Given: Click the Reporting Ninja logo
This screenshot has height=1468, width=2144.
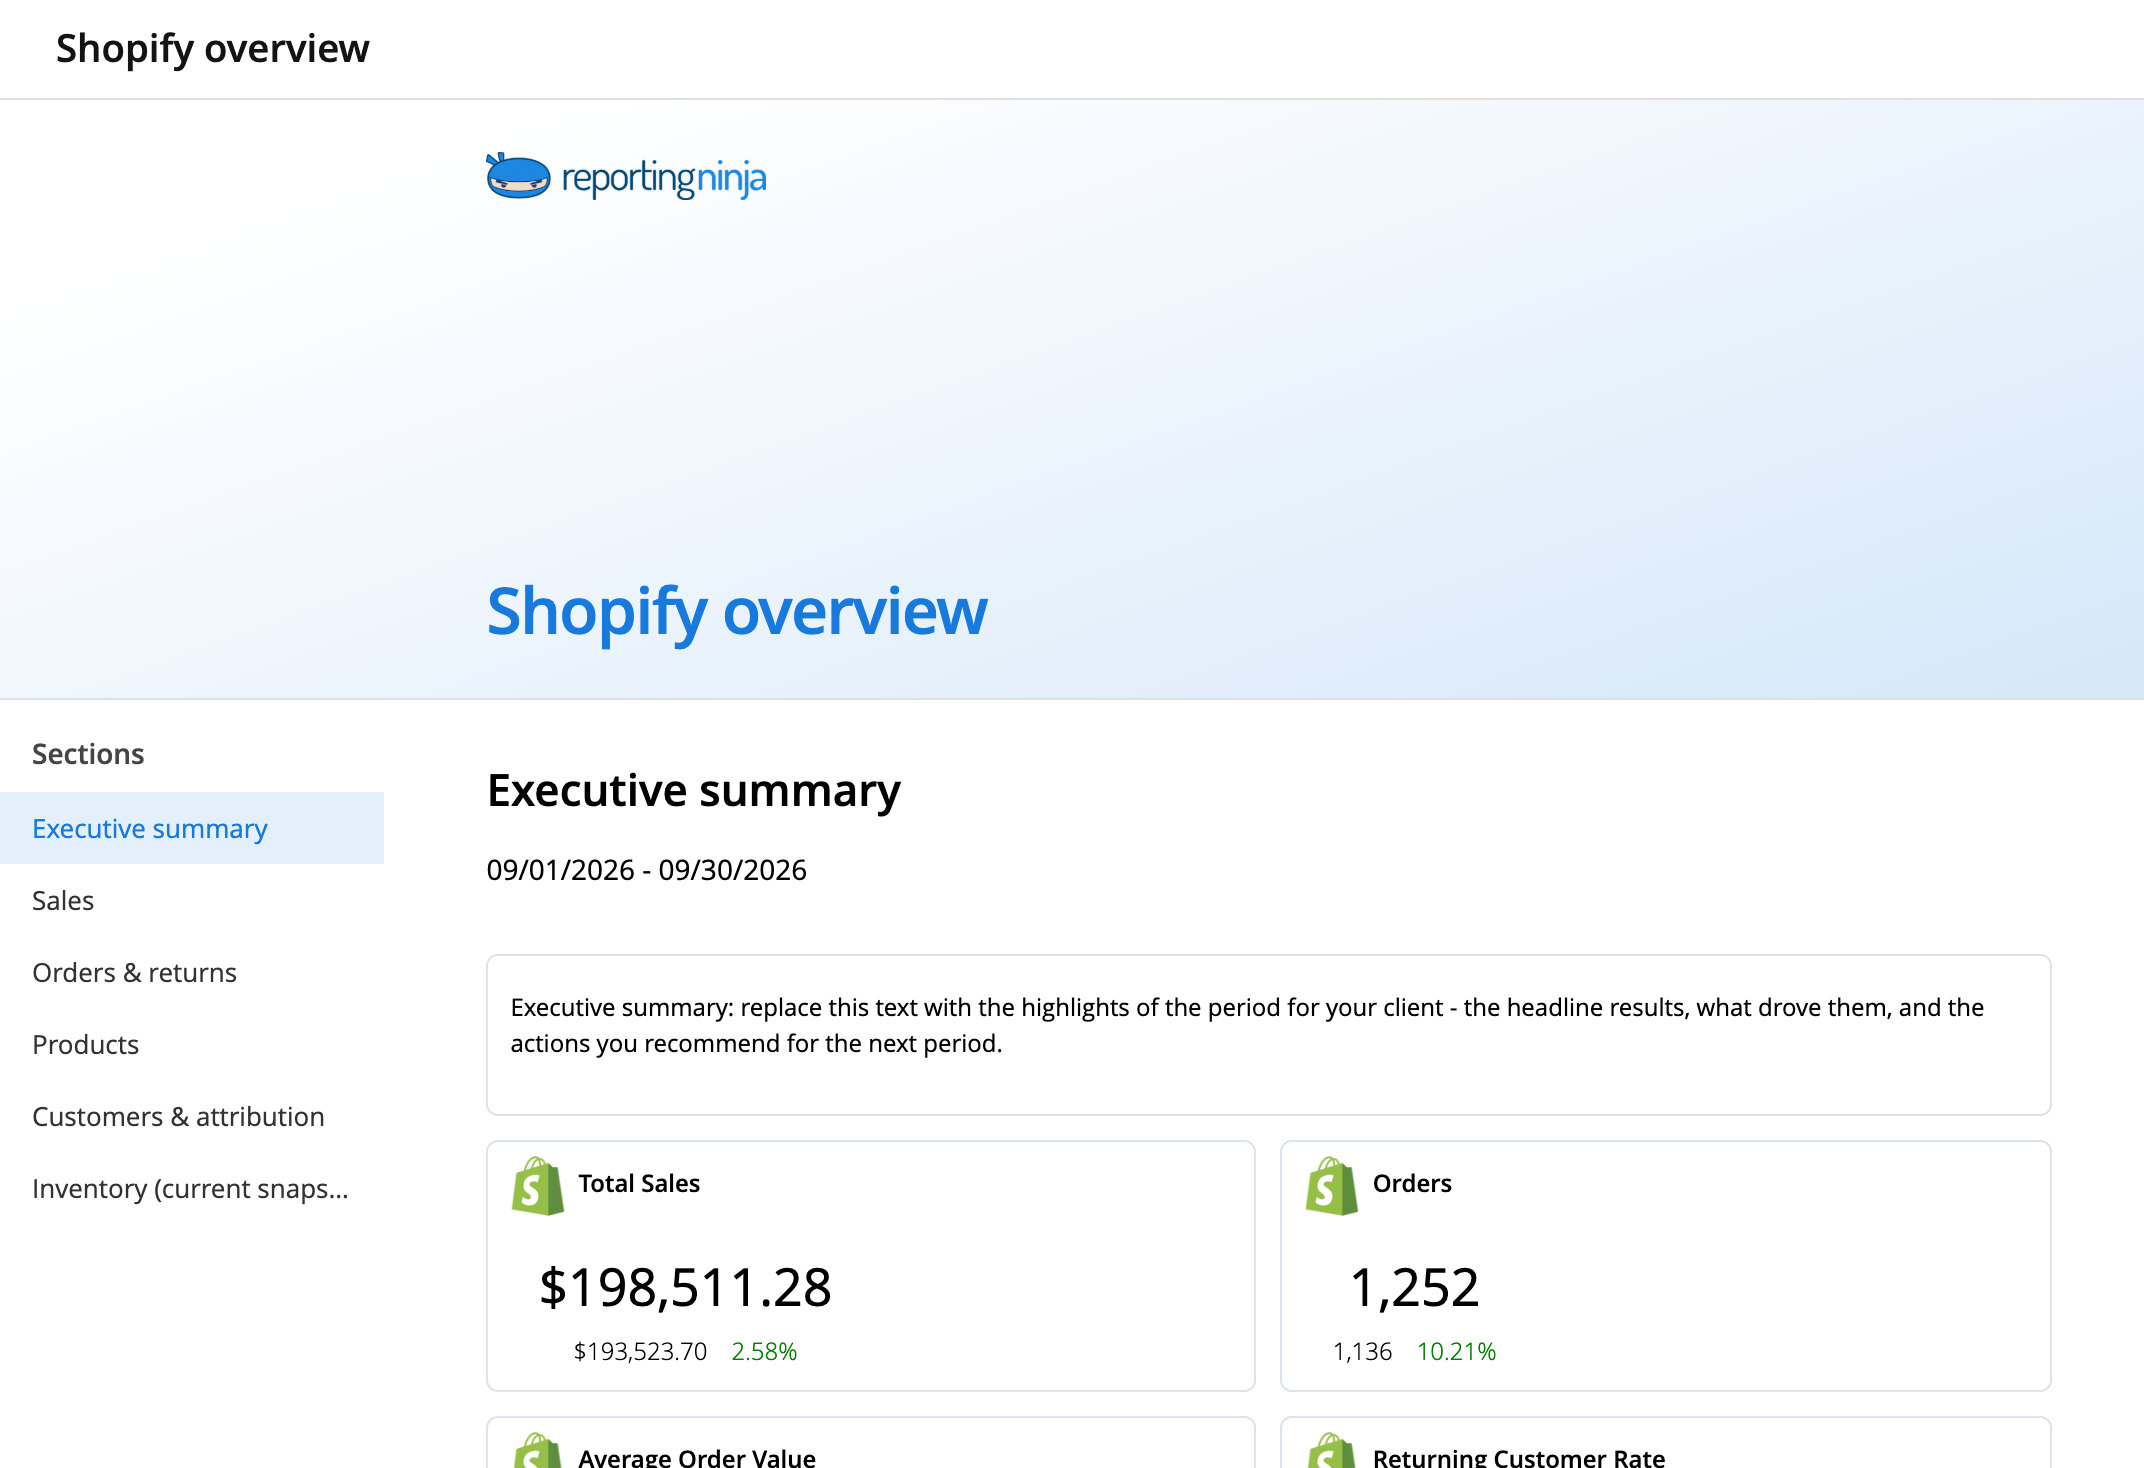Looking at the screenshot, I should [626, 177].
